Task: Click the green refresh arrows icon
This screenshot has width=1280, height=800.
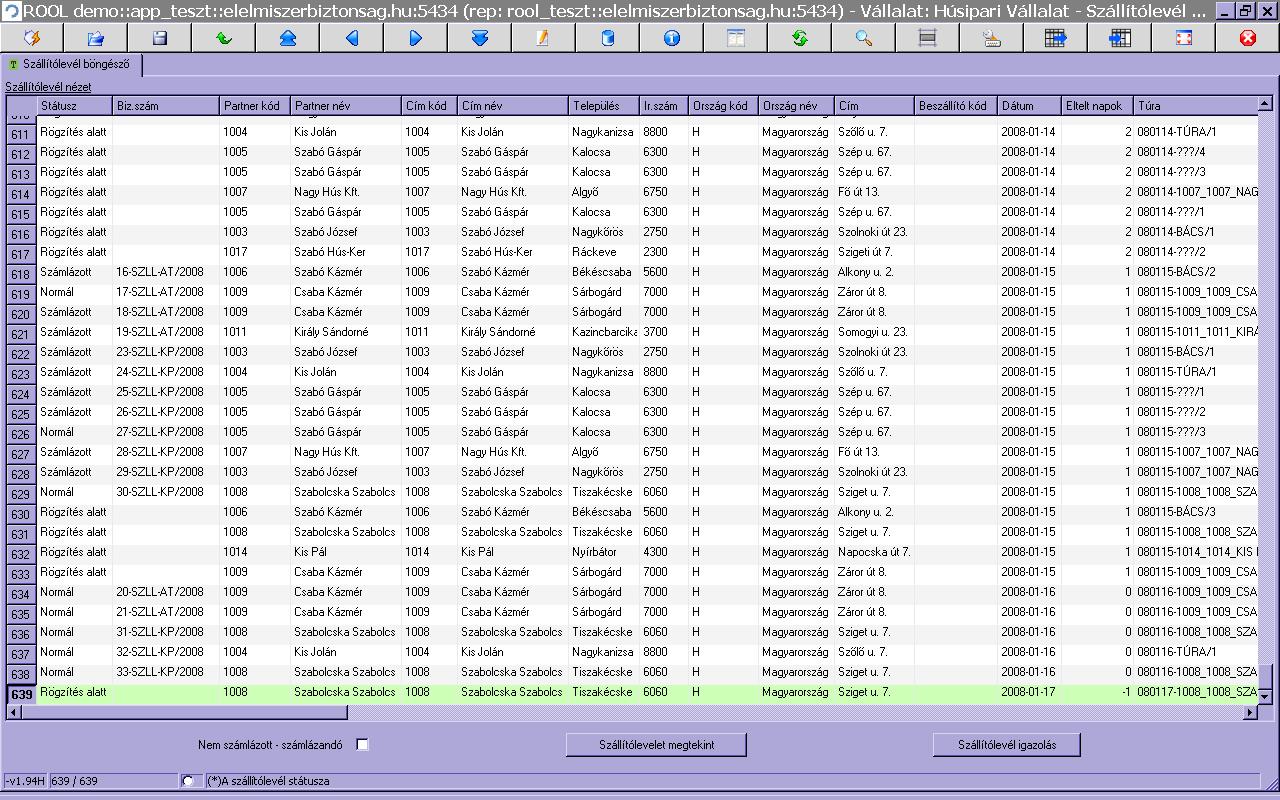Action: (799, 38)
